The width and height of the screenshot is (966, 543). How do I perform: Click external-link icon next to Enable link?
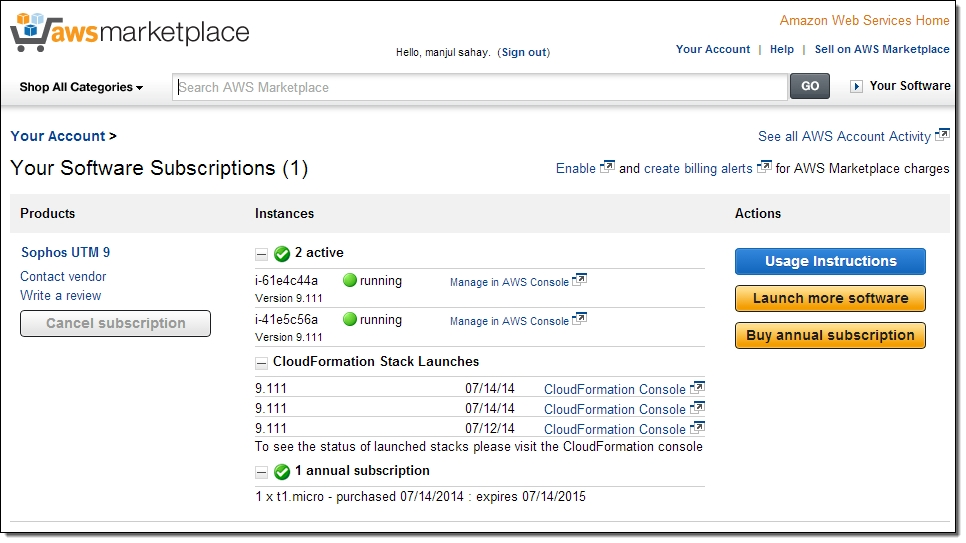pos(607,168)
